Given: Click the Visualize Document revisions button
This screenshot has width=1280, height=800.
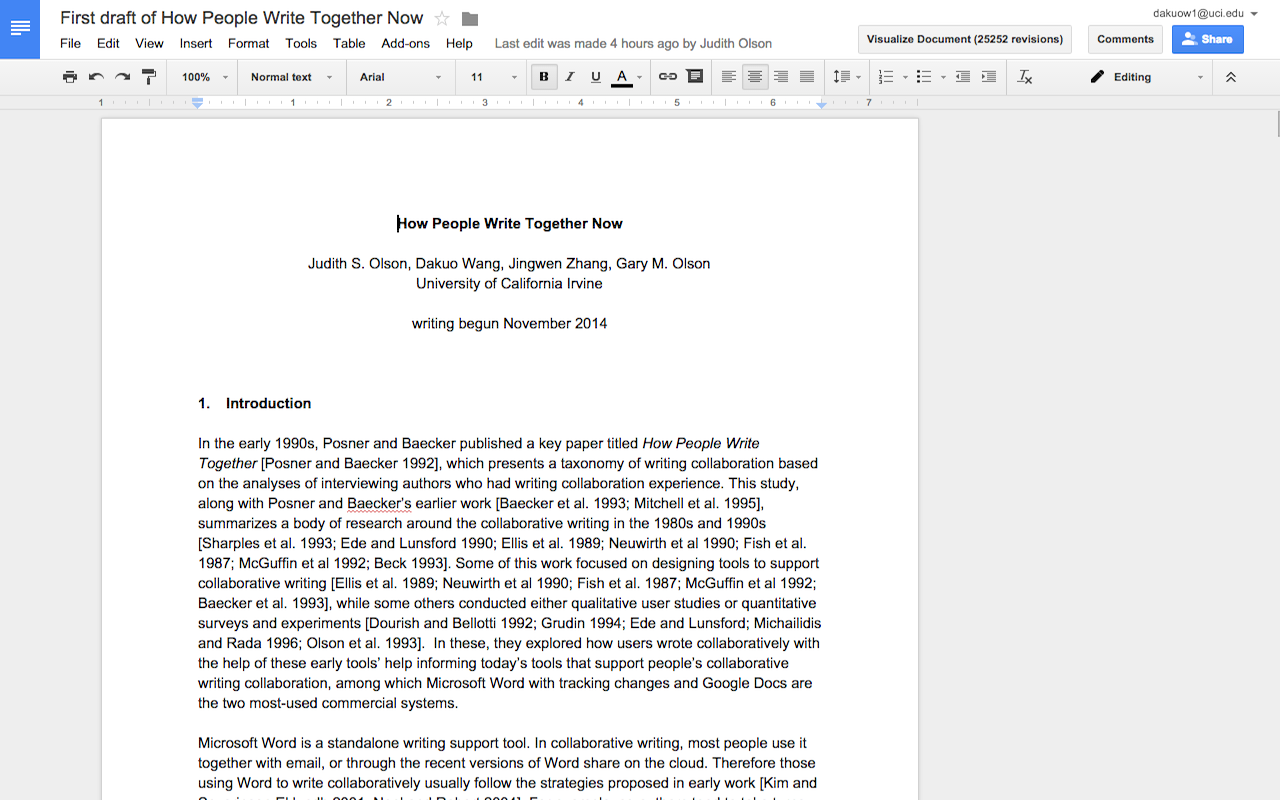Looking at the screenshot, I should click(965, 39).
